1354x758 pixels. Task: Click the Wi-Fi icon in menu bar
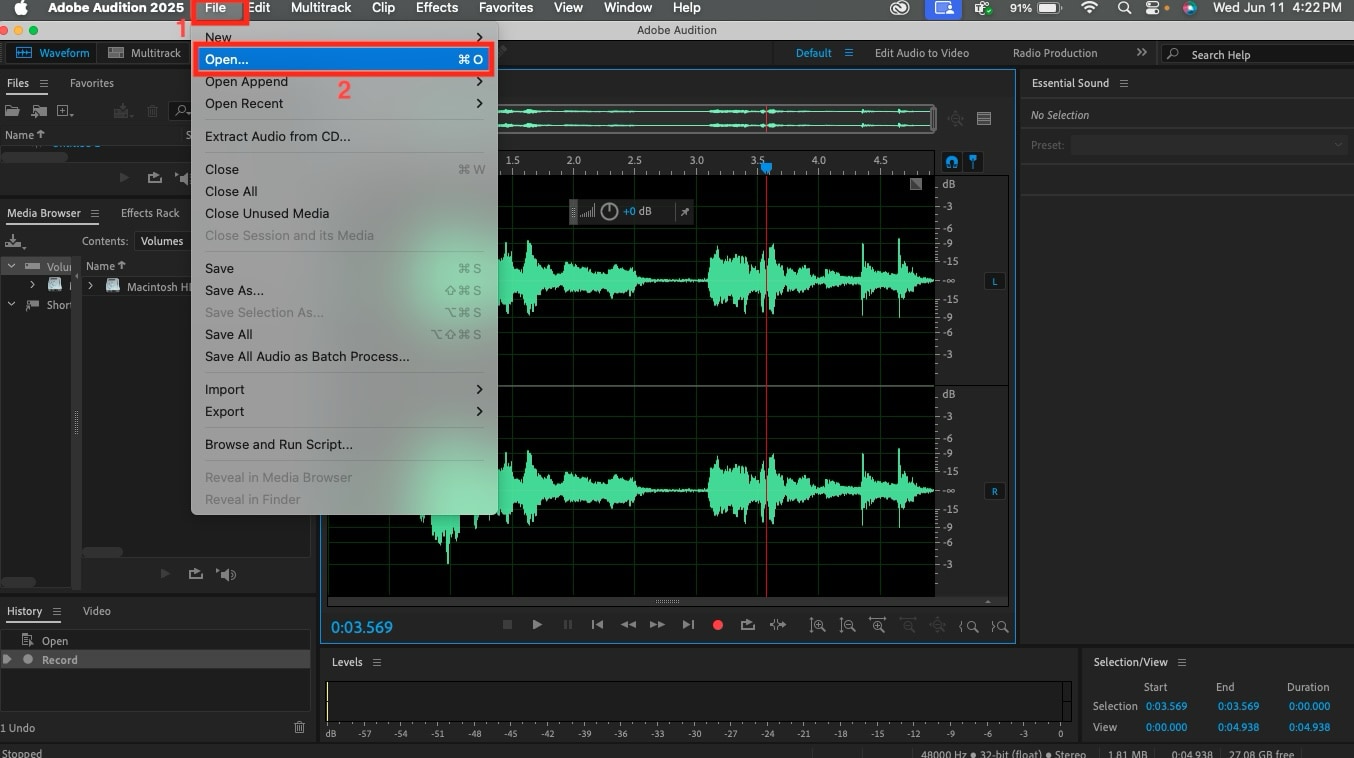click(x=1090, y=8)
